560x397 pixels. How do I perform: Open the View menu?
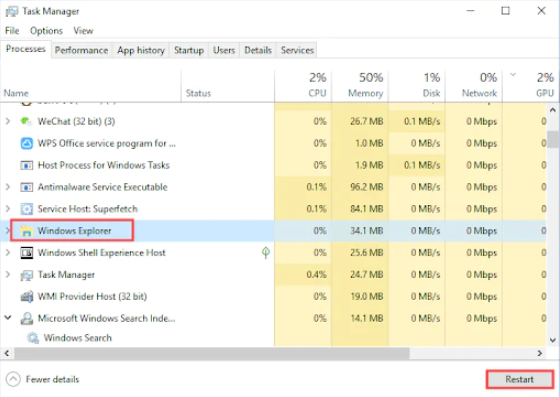point(83,31)
